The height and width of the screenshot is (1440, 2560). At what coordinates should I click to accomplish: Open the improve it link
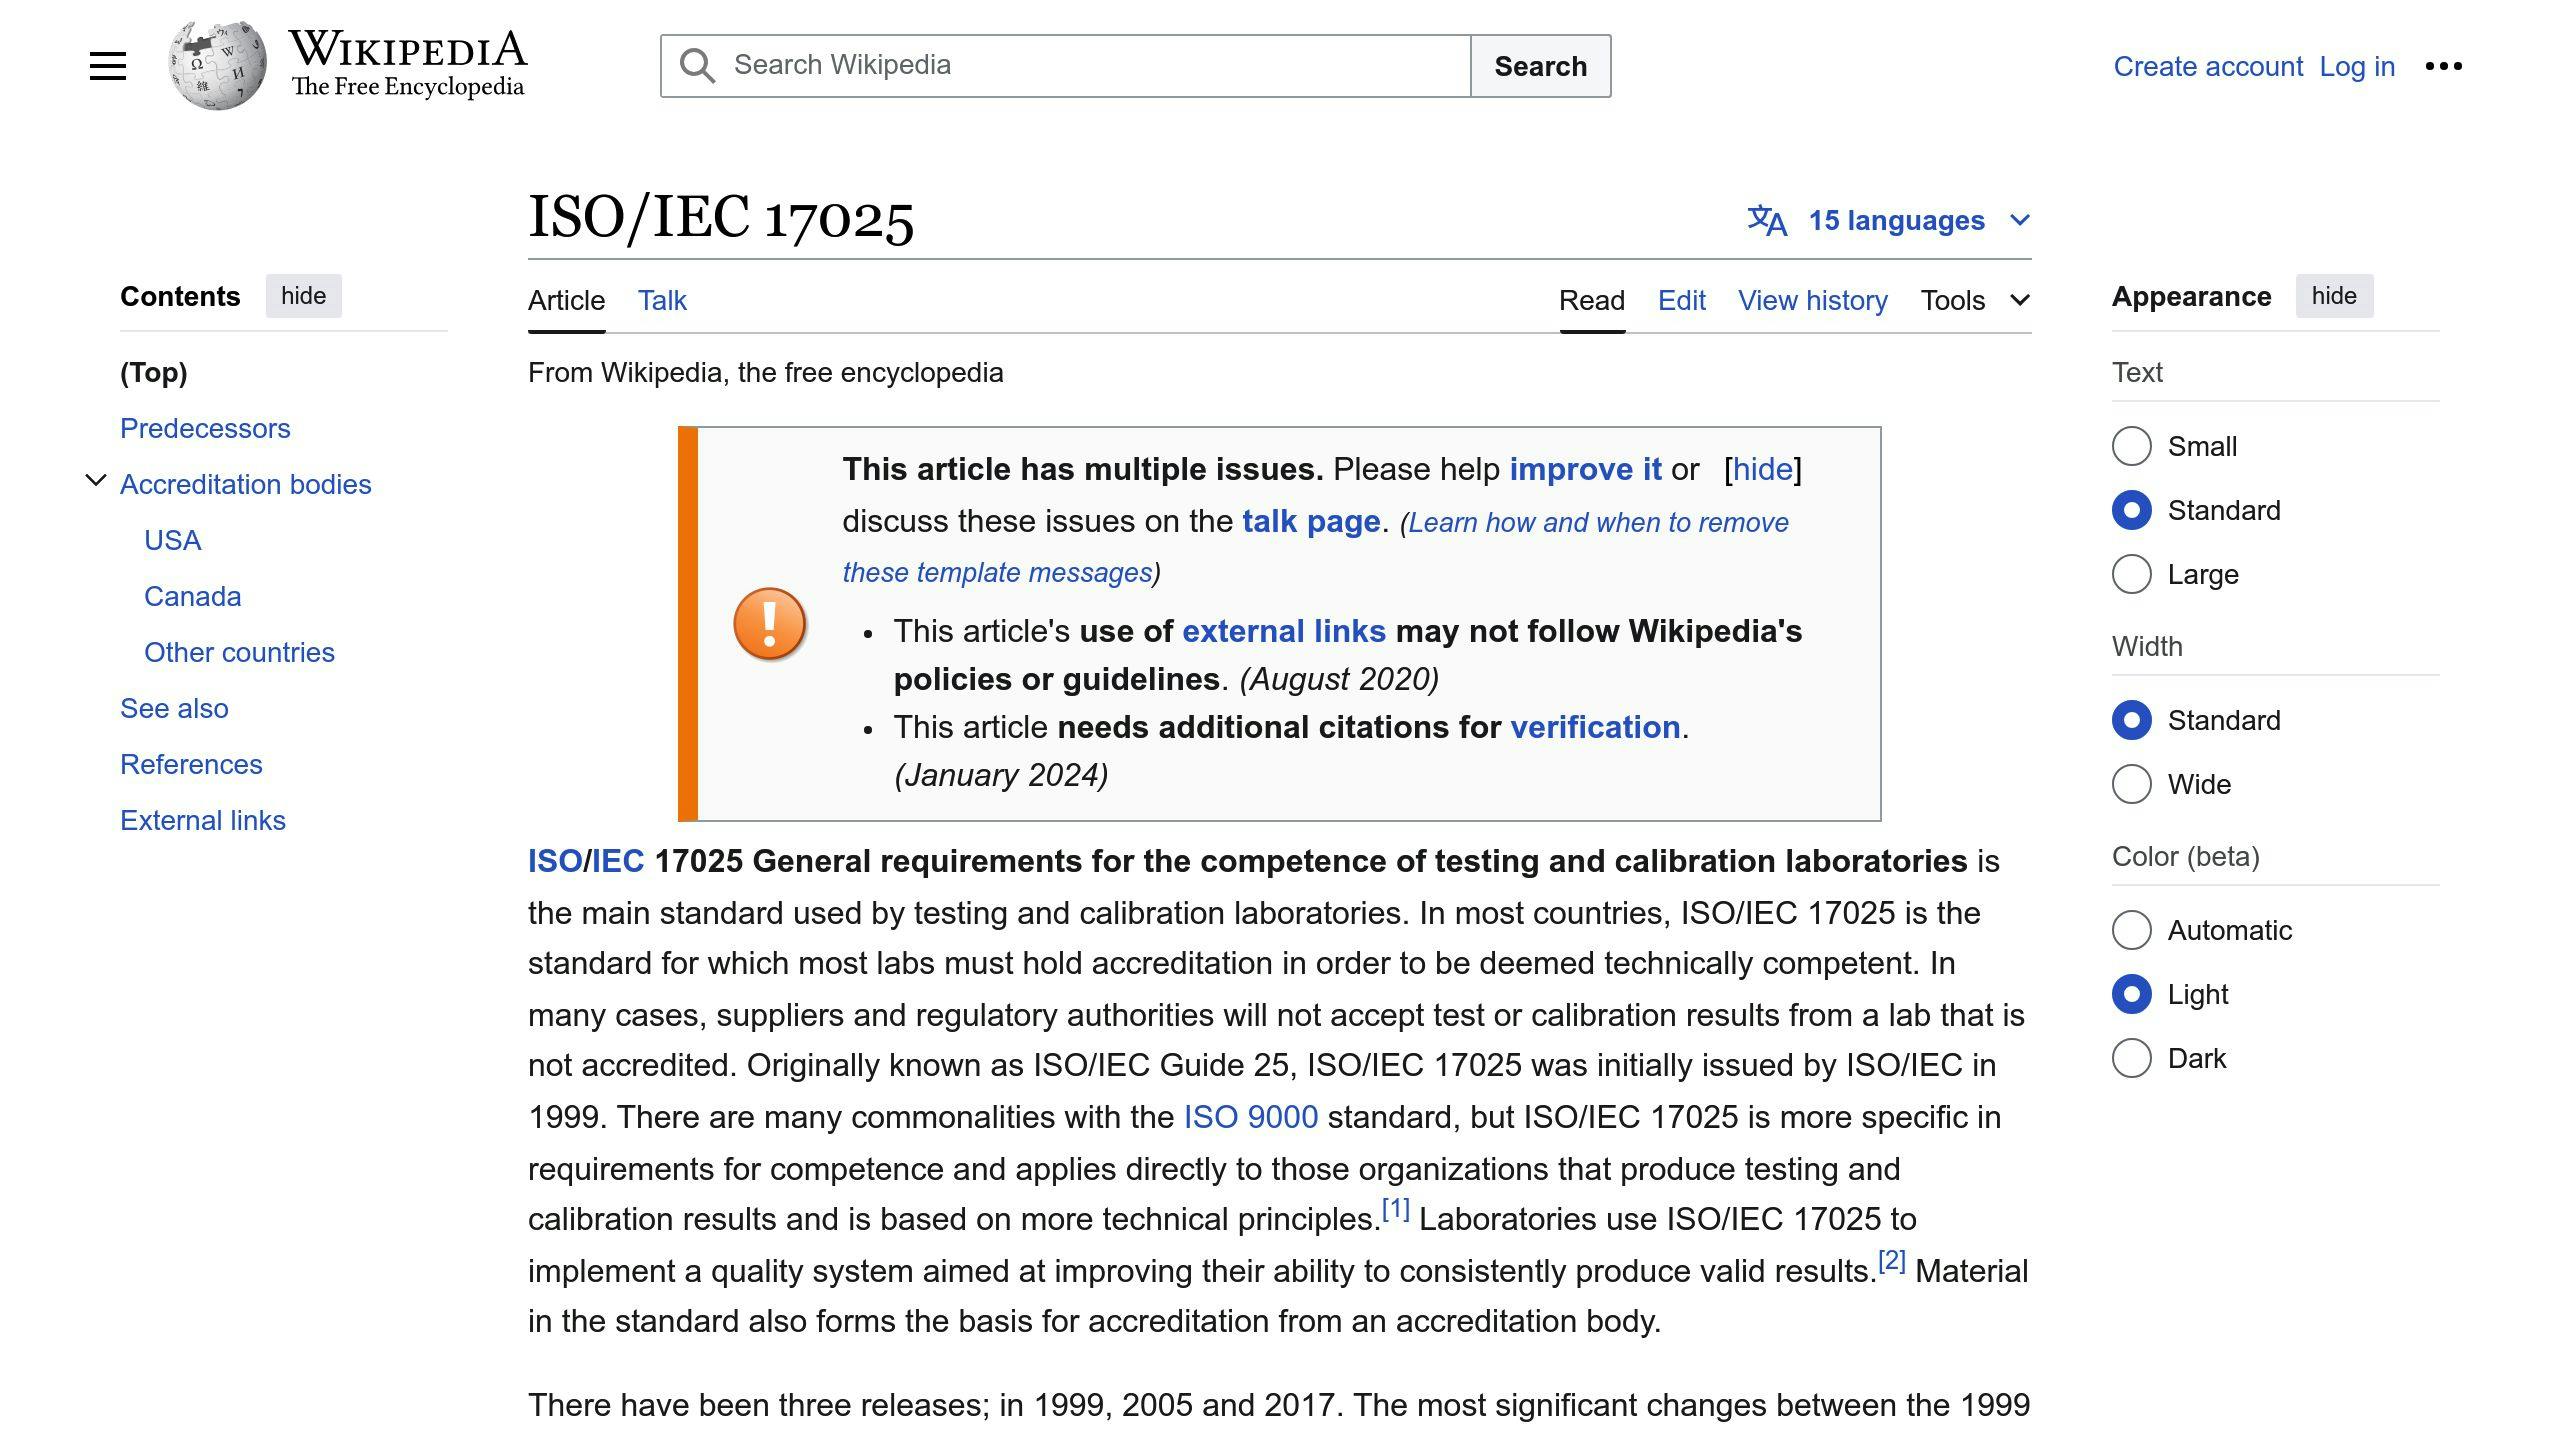[x=1585, y=469]
